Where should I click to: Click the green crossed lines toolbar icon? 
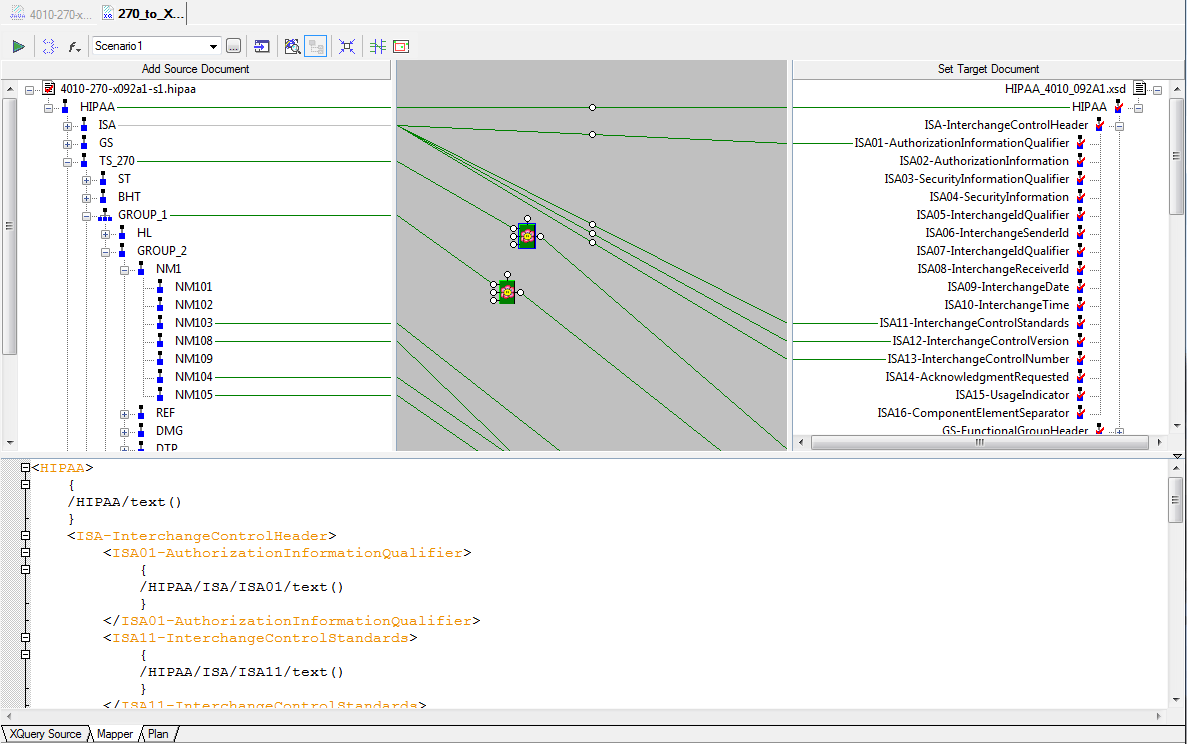pos(378,46)
